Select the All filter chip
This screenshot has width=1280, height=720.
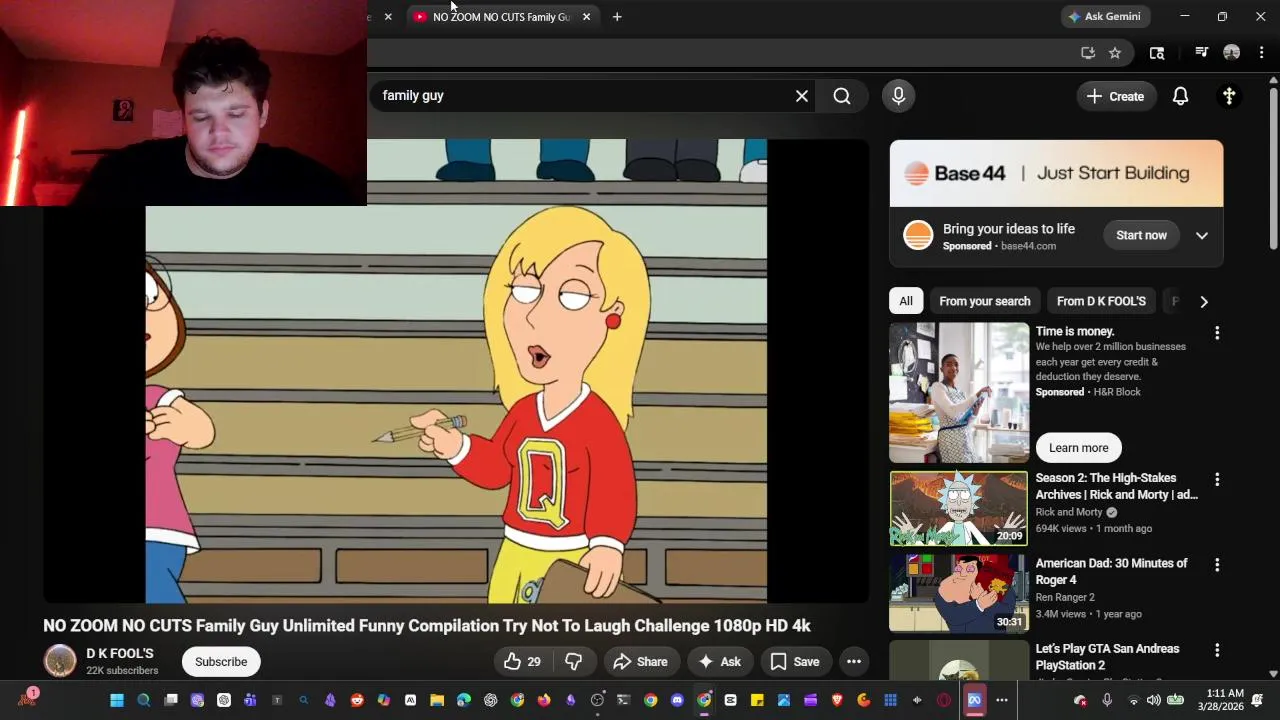point(906,301)
